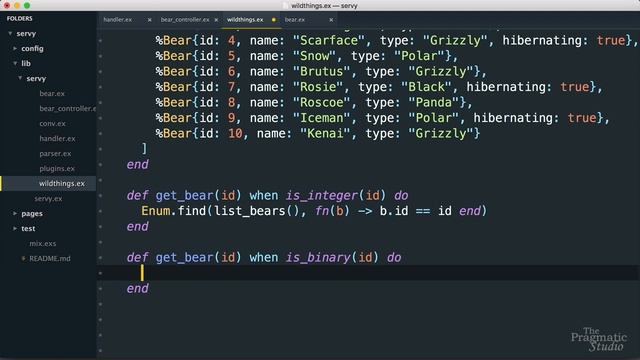This screenshot has width=640, height=360.
Task: Click the closing bracket of the bear list
Action: pos(144,148)
